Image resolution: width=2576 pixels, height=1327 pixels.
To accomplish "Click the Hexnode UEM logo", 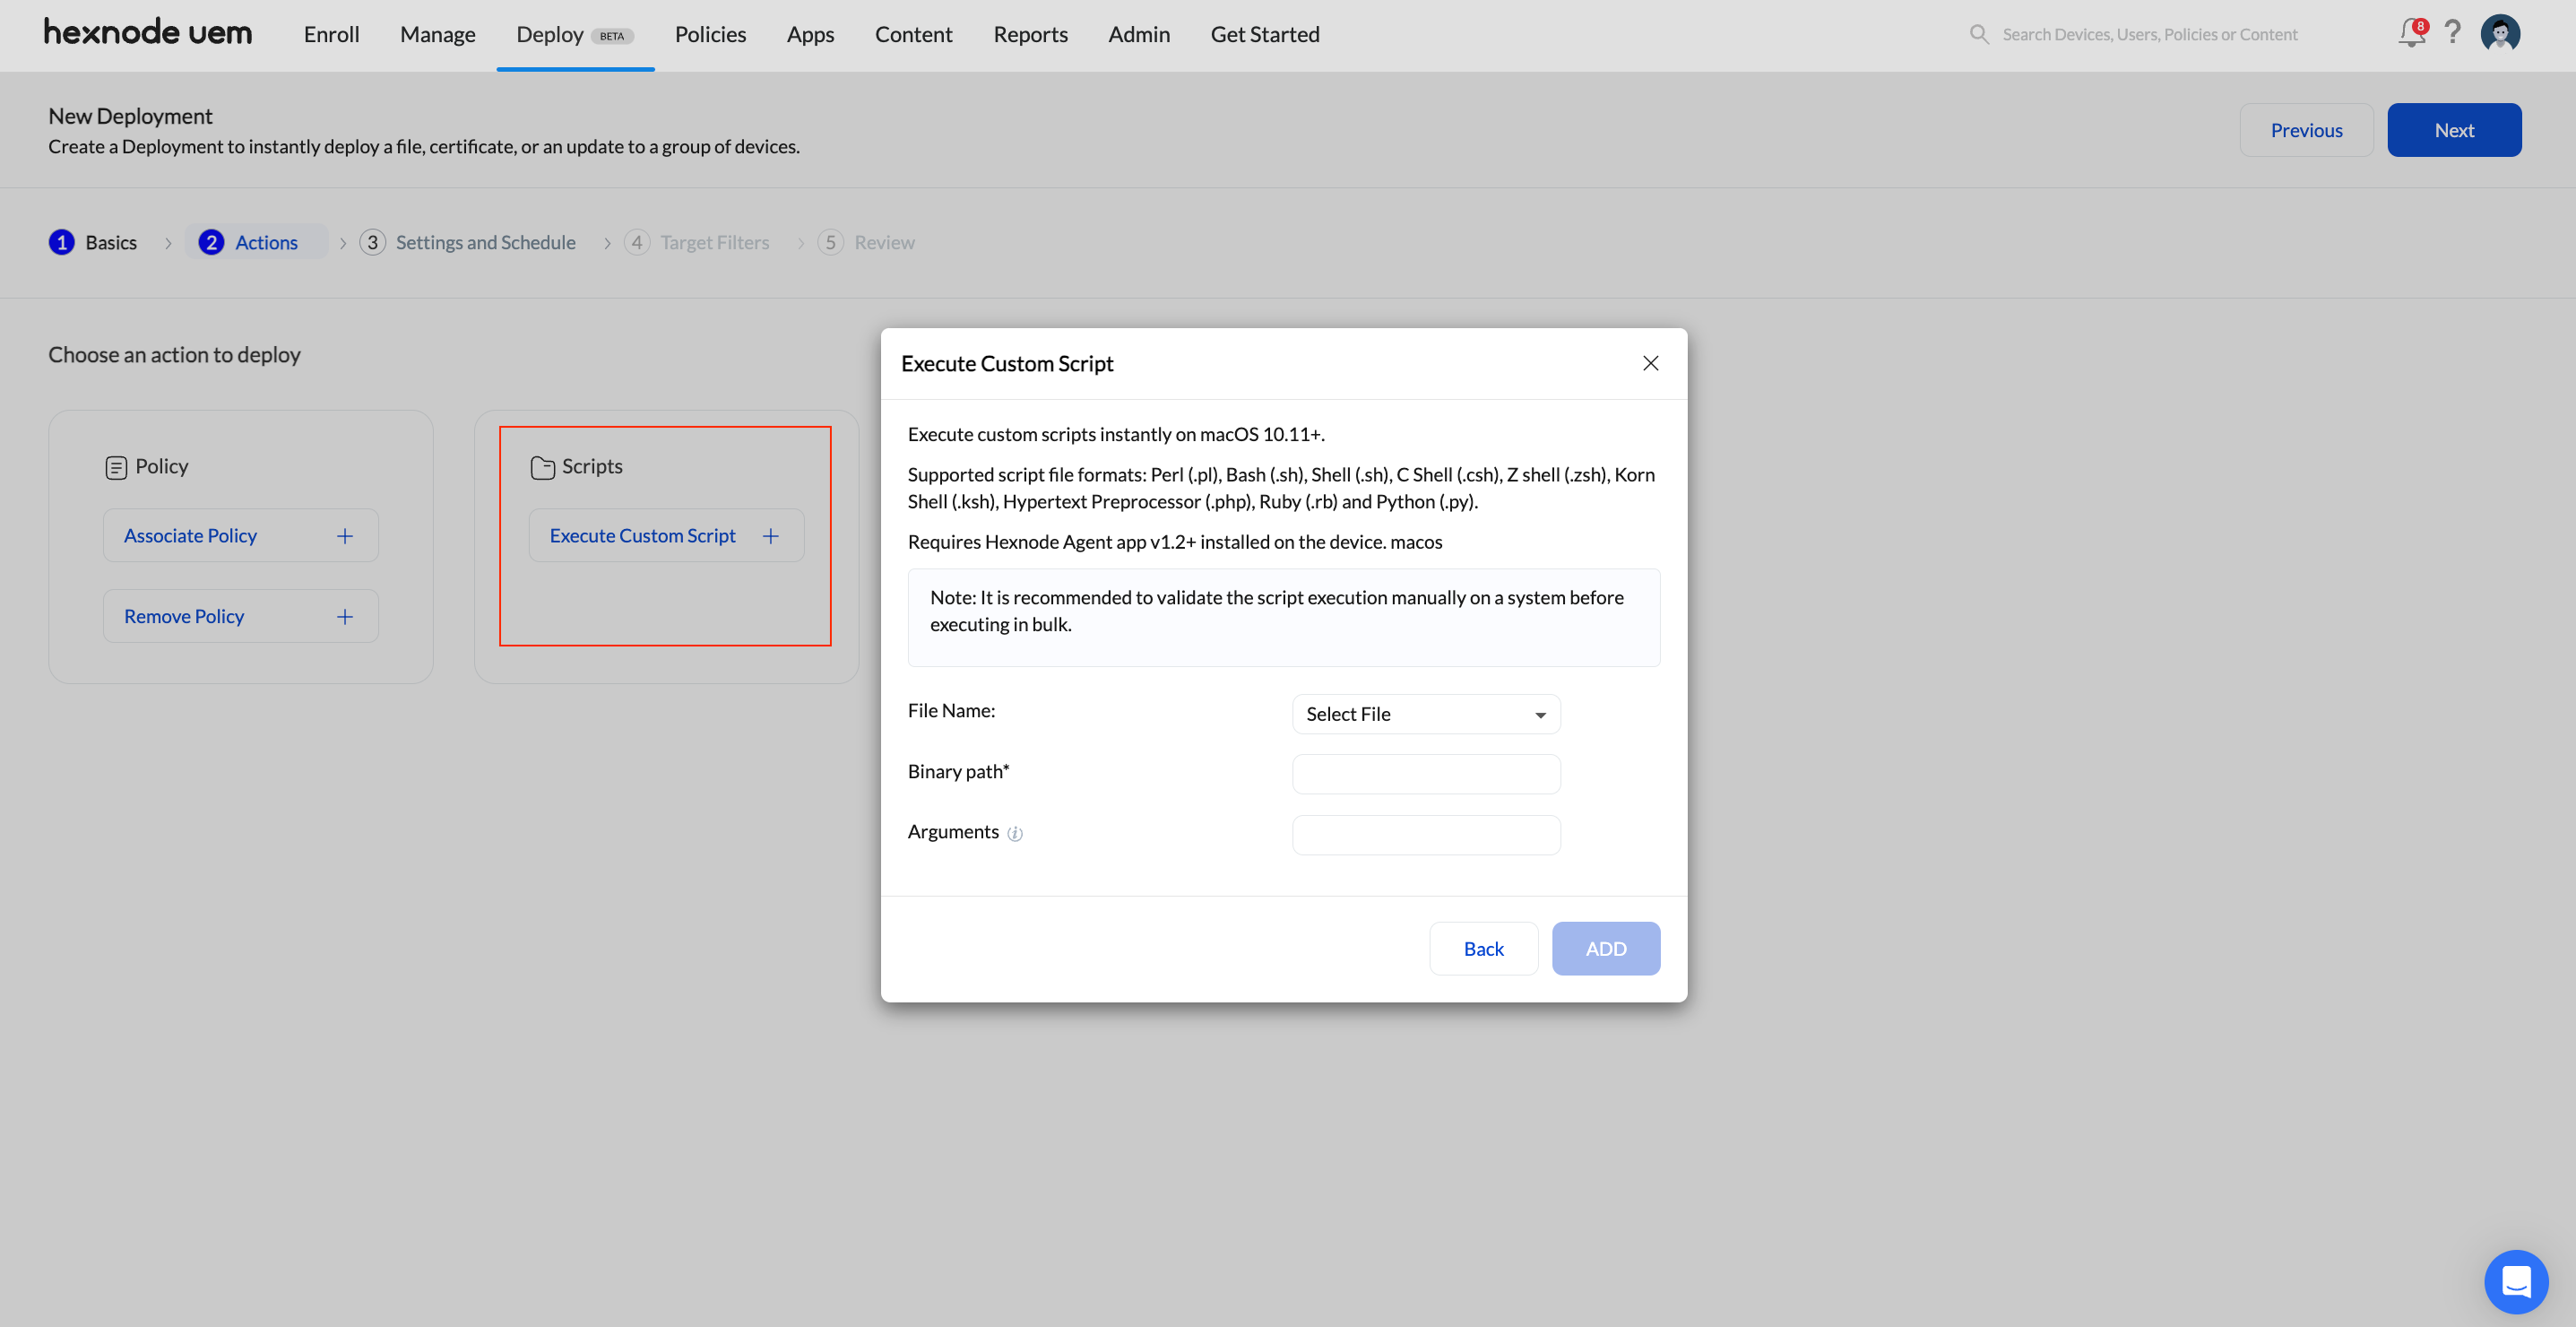I will click(148, 33).
